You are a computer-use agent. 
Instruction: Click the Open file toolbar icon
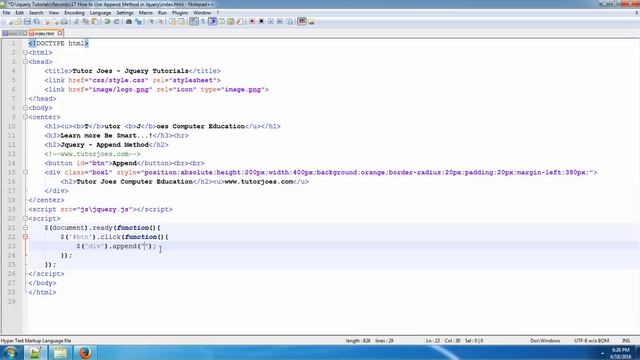[18, 22]
